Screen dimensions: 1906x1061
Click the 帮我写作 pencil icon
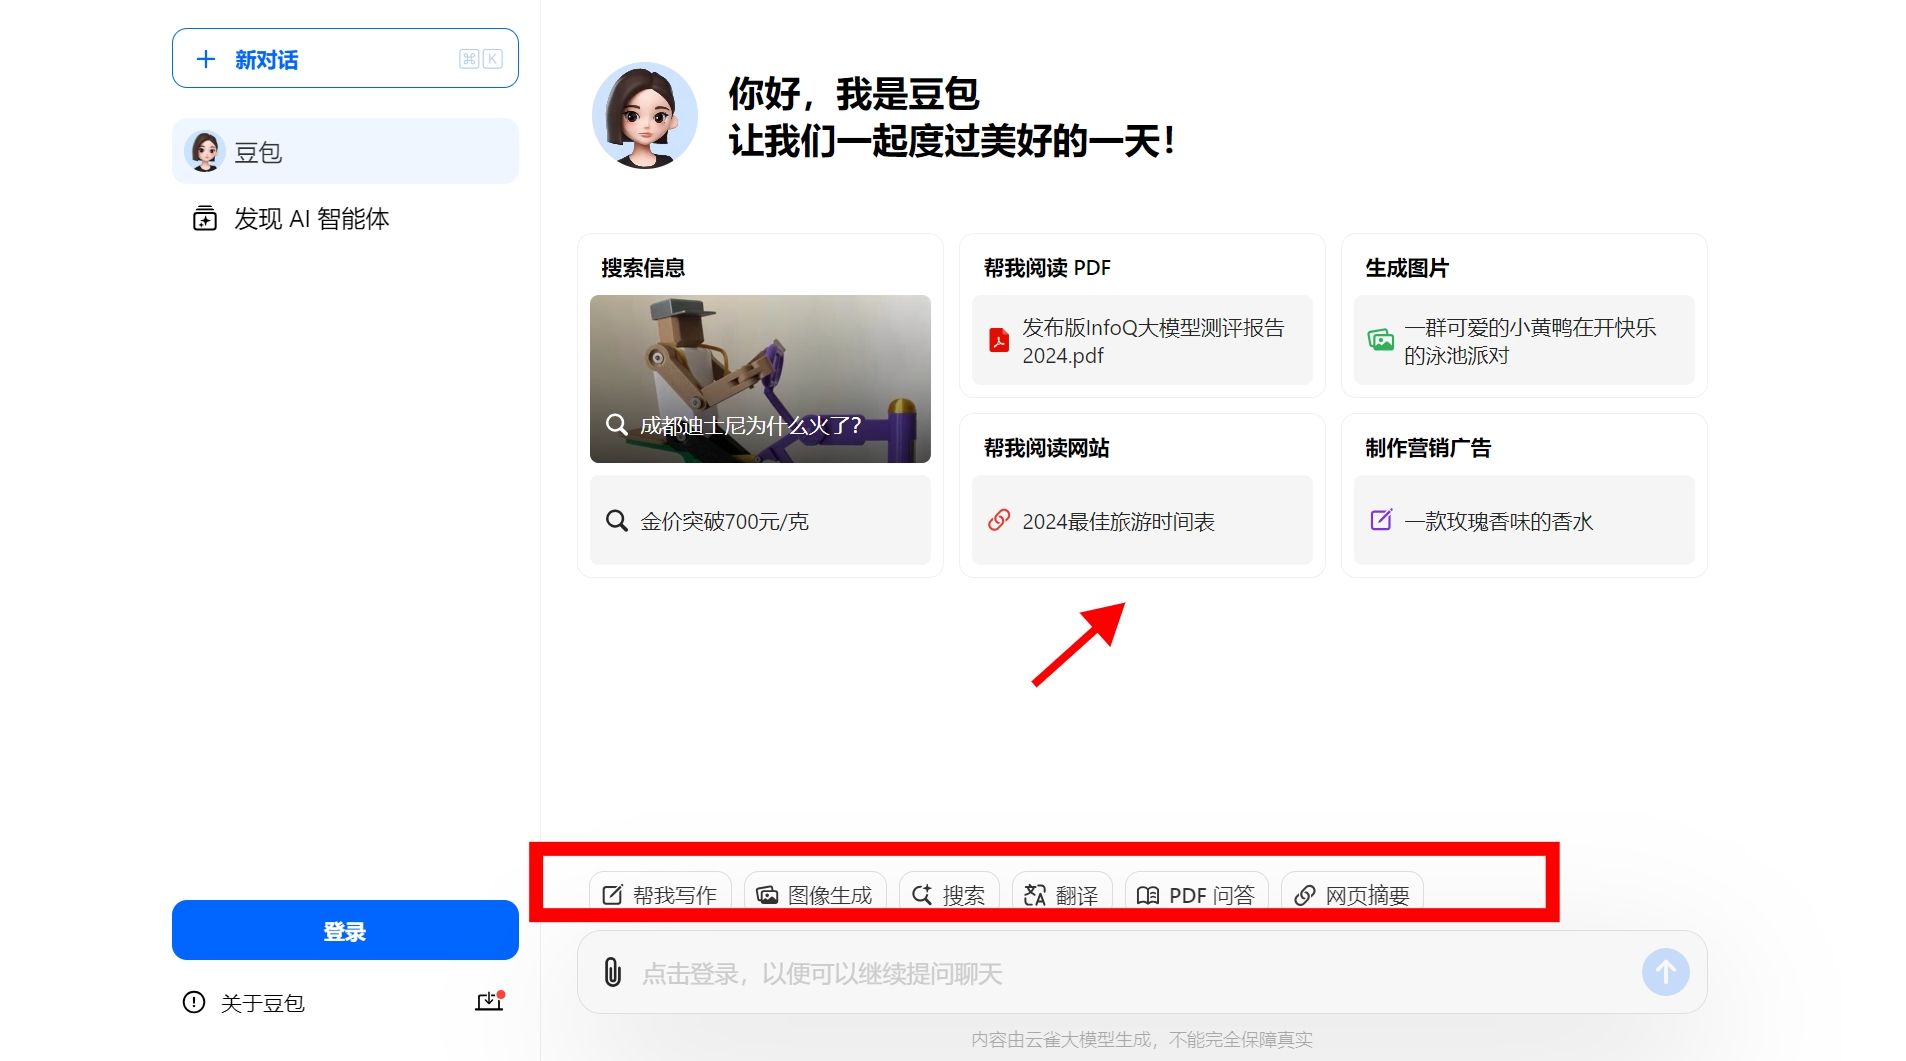(612, 895)
